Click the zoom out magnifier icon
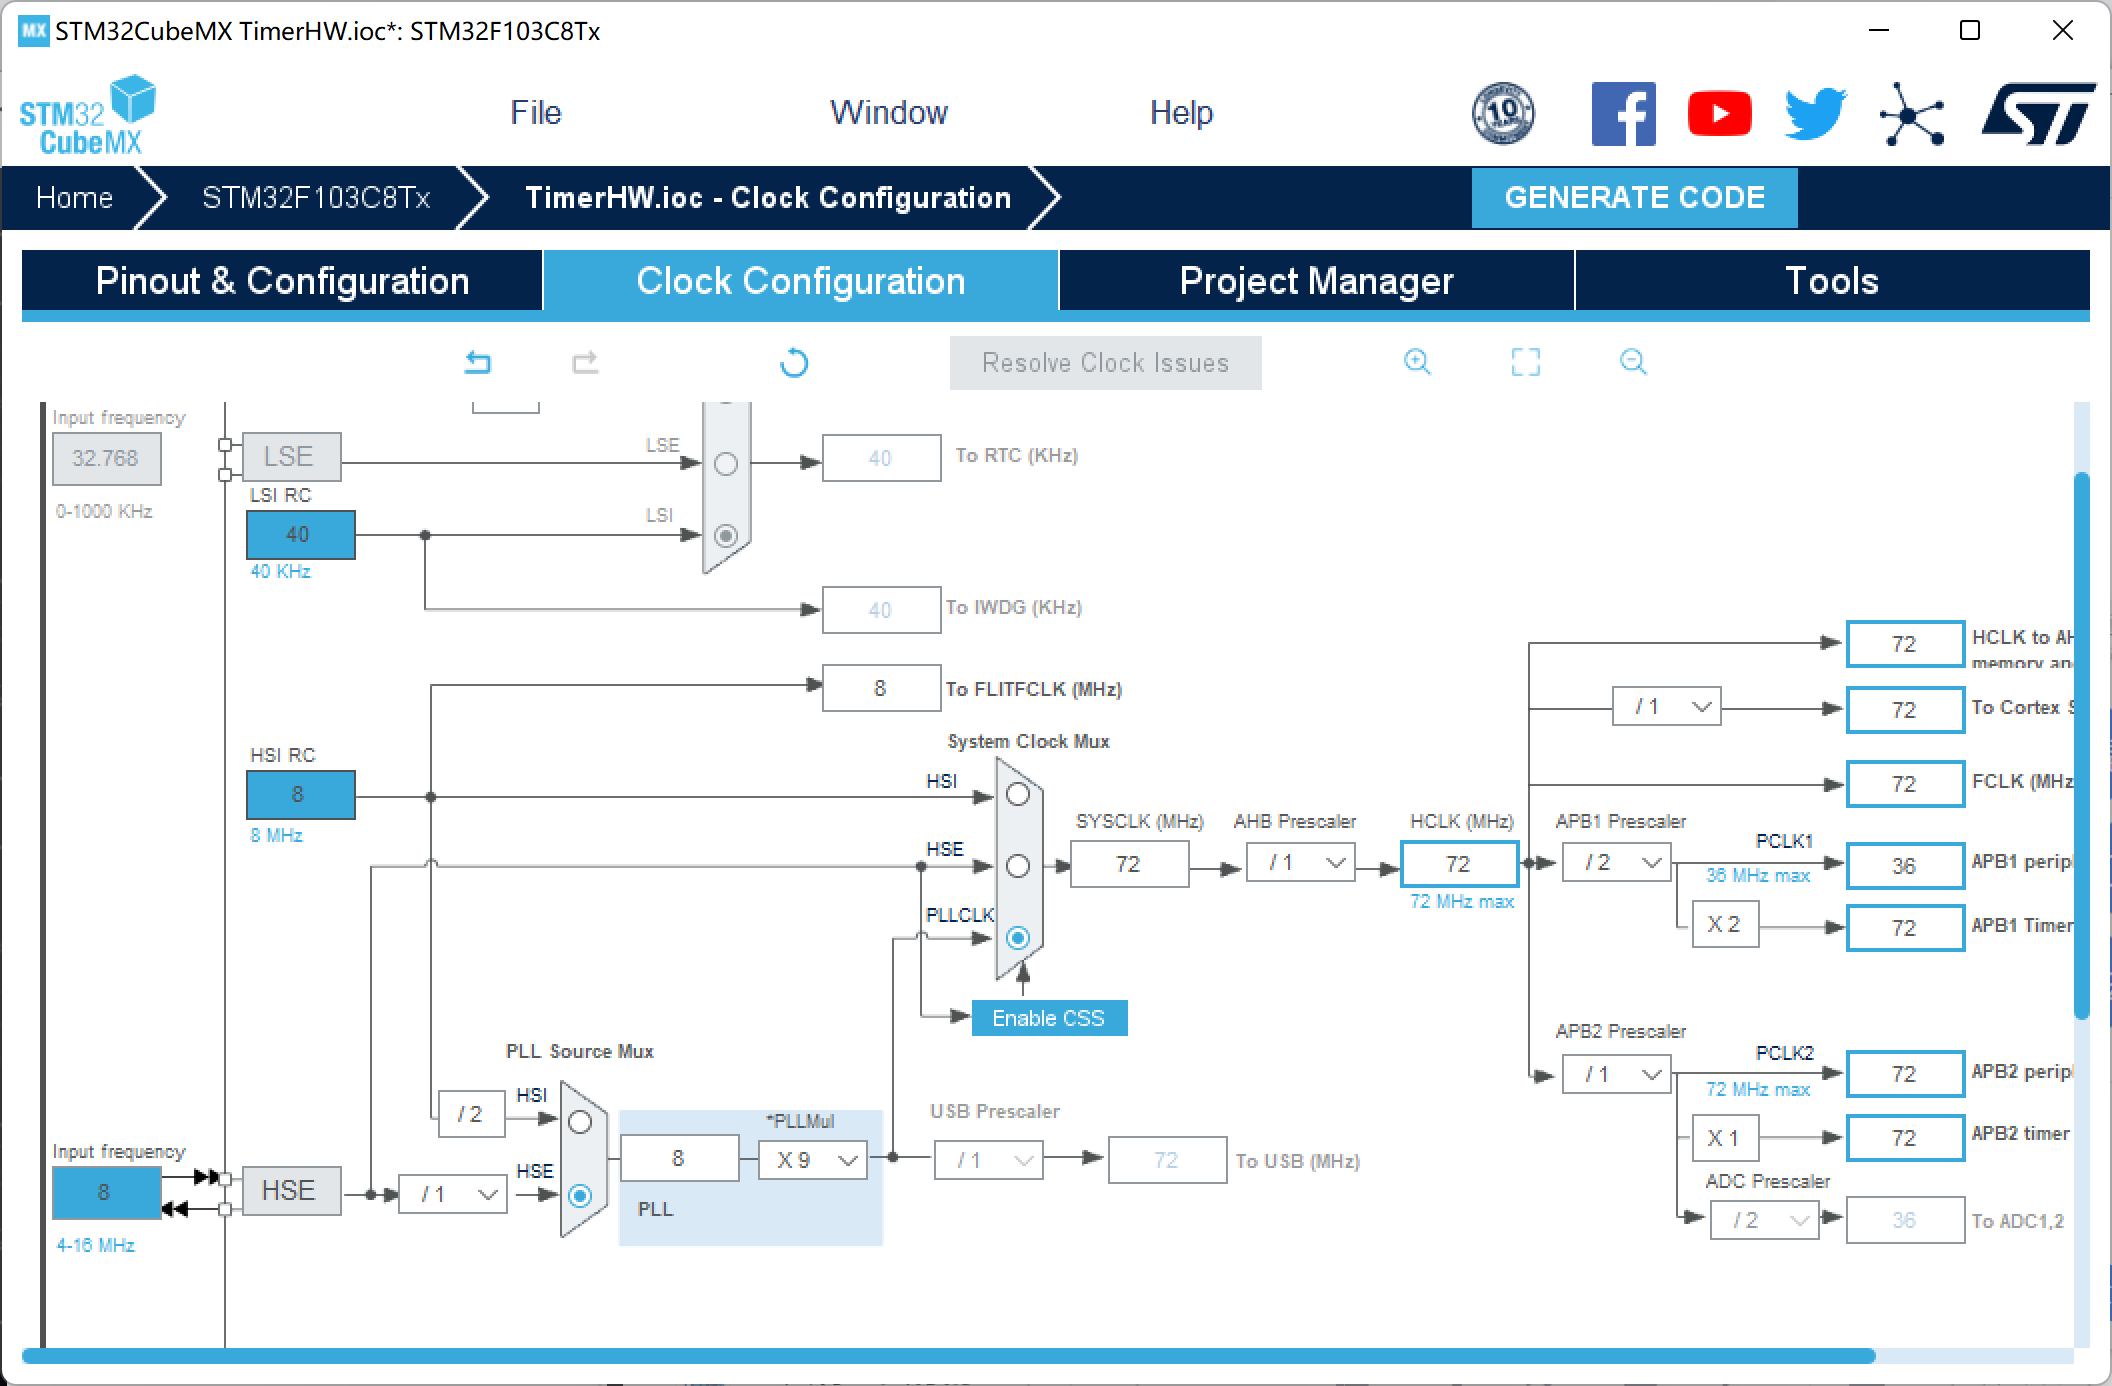The image size is (2112, 1386). pos(1633,362)
